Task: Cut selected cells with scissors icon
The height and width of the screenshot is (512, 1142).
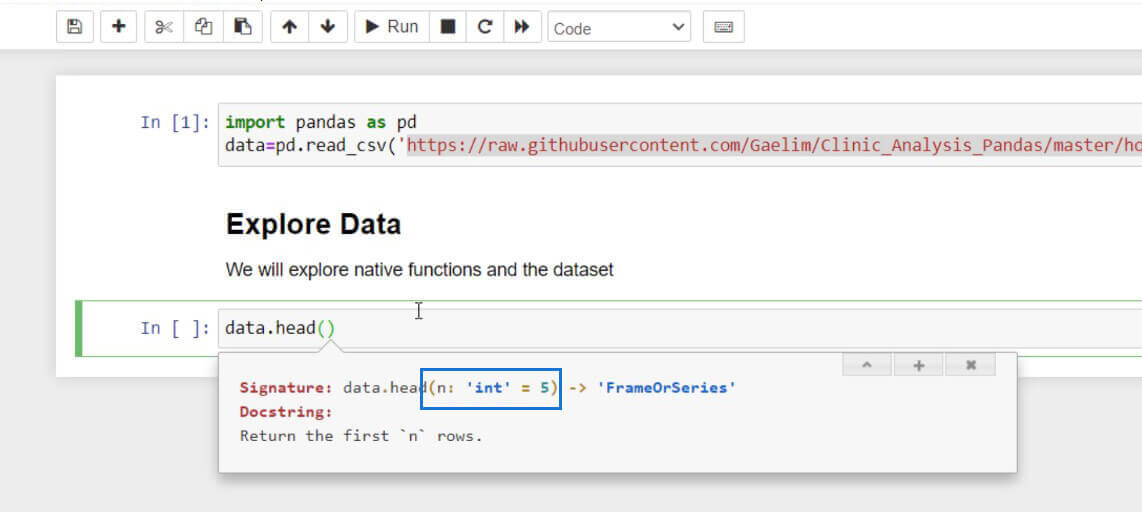Action: coord(164,27)
